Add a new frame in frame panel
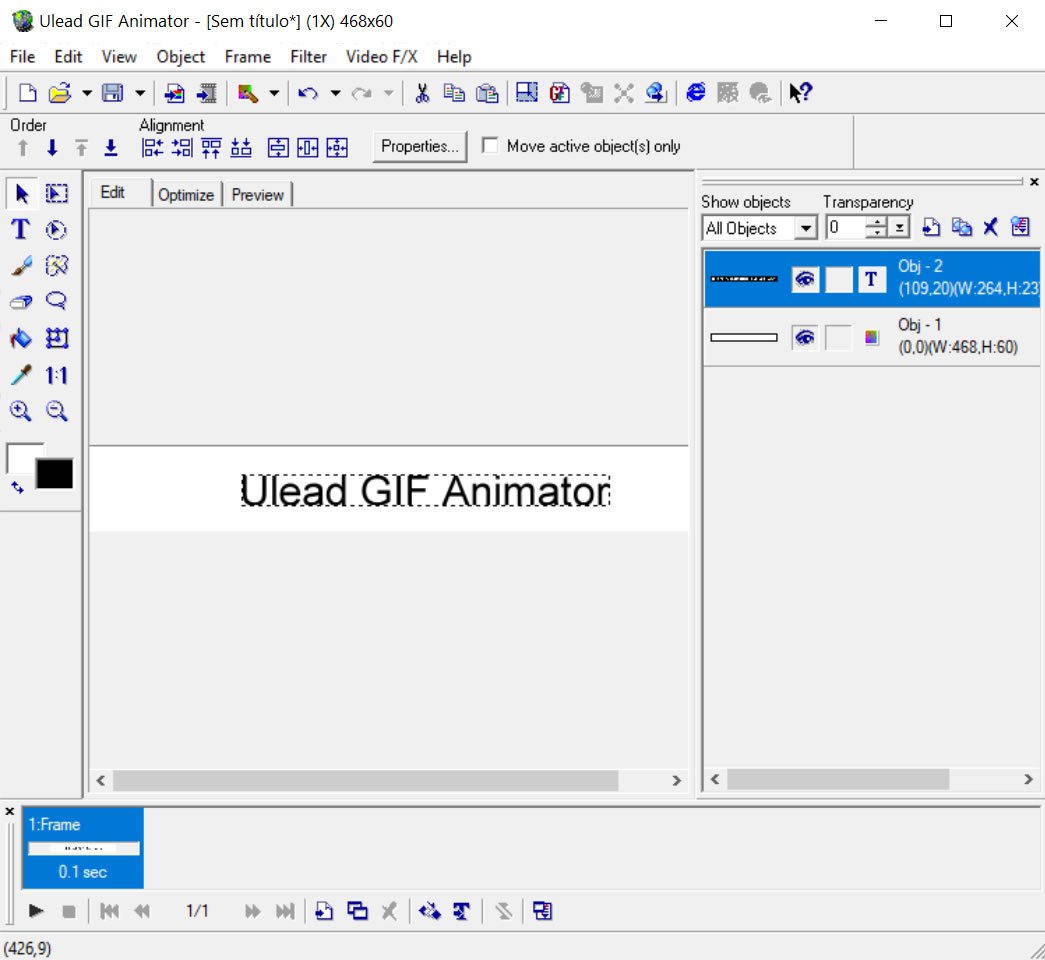 [x=324, y=911]
